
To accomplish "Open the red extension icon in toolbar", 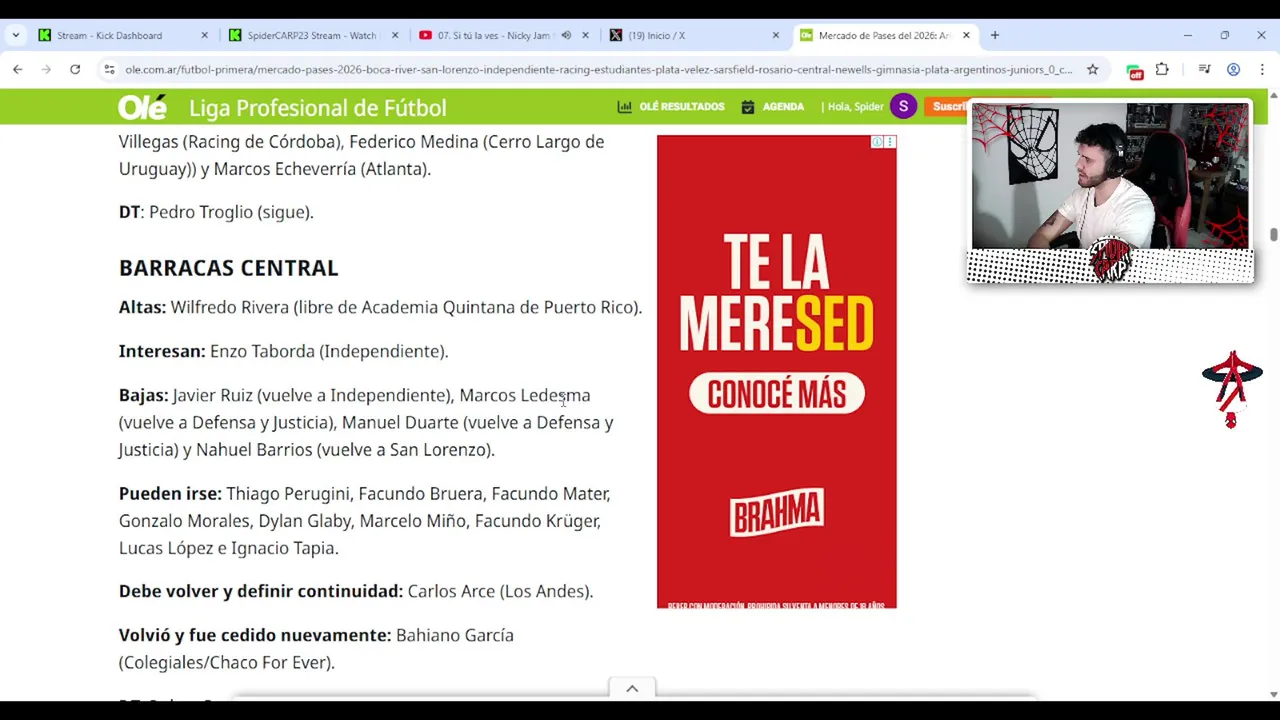I will point(1134,71).
